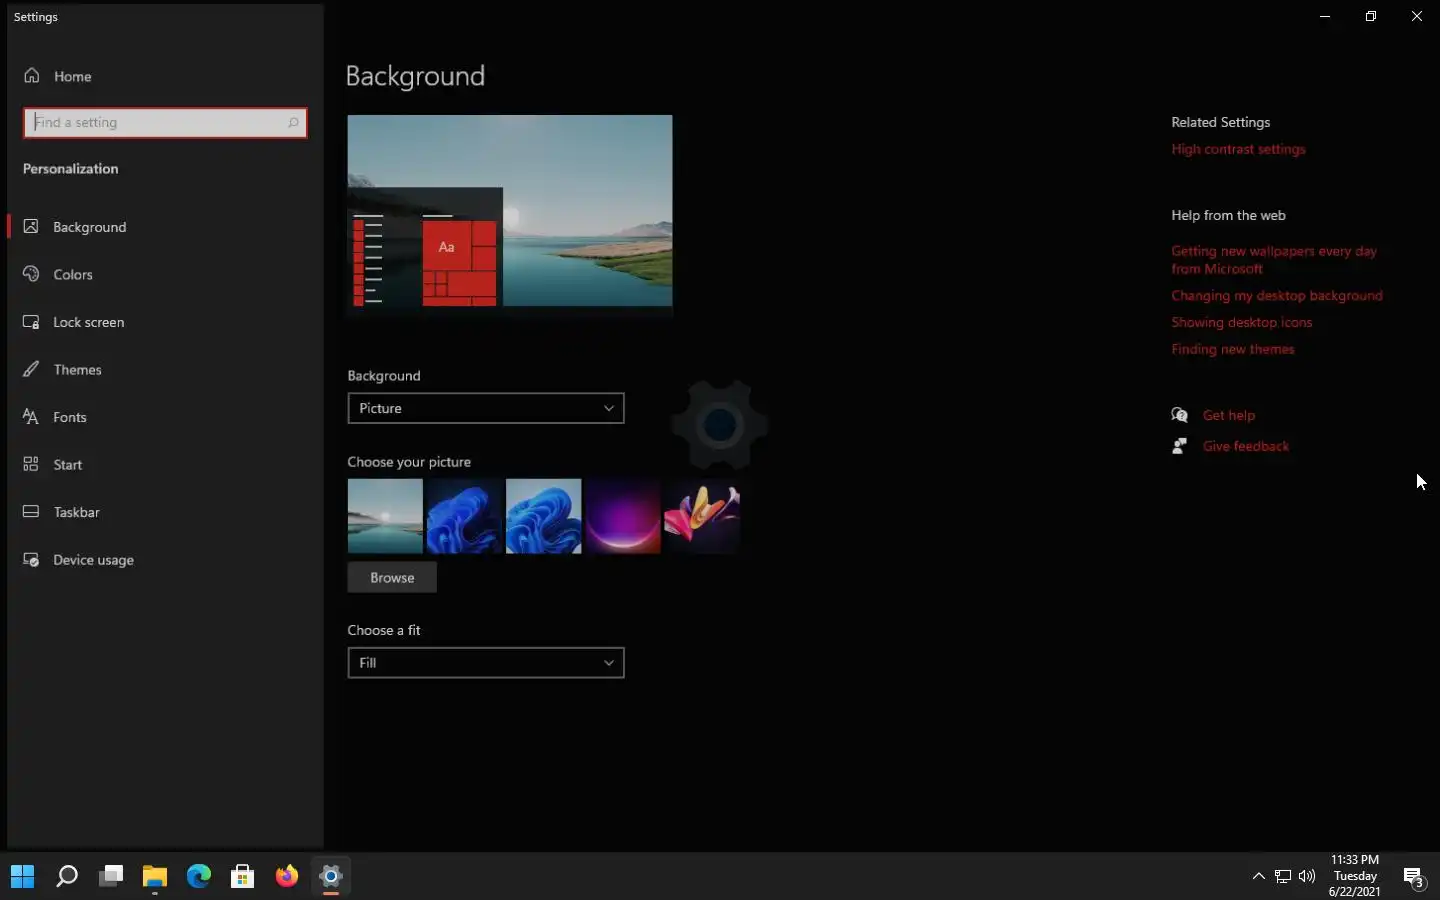This screenshot has width=1440, height=900.
Task: Expand the Background Picture dropdown
Action: pos(486,408)
